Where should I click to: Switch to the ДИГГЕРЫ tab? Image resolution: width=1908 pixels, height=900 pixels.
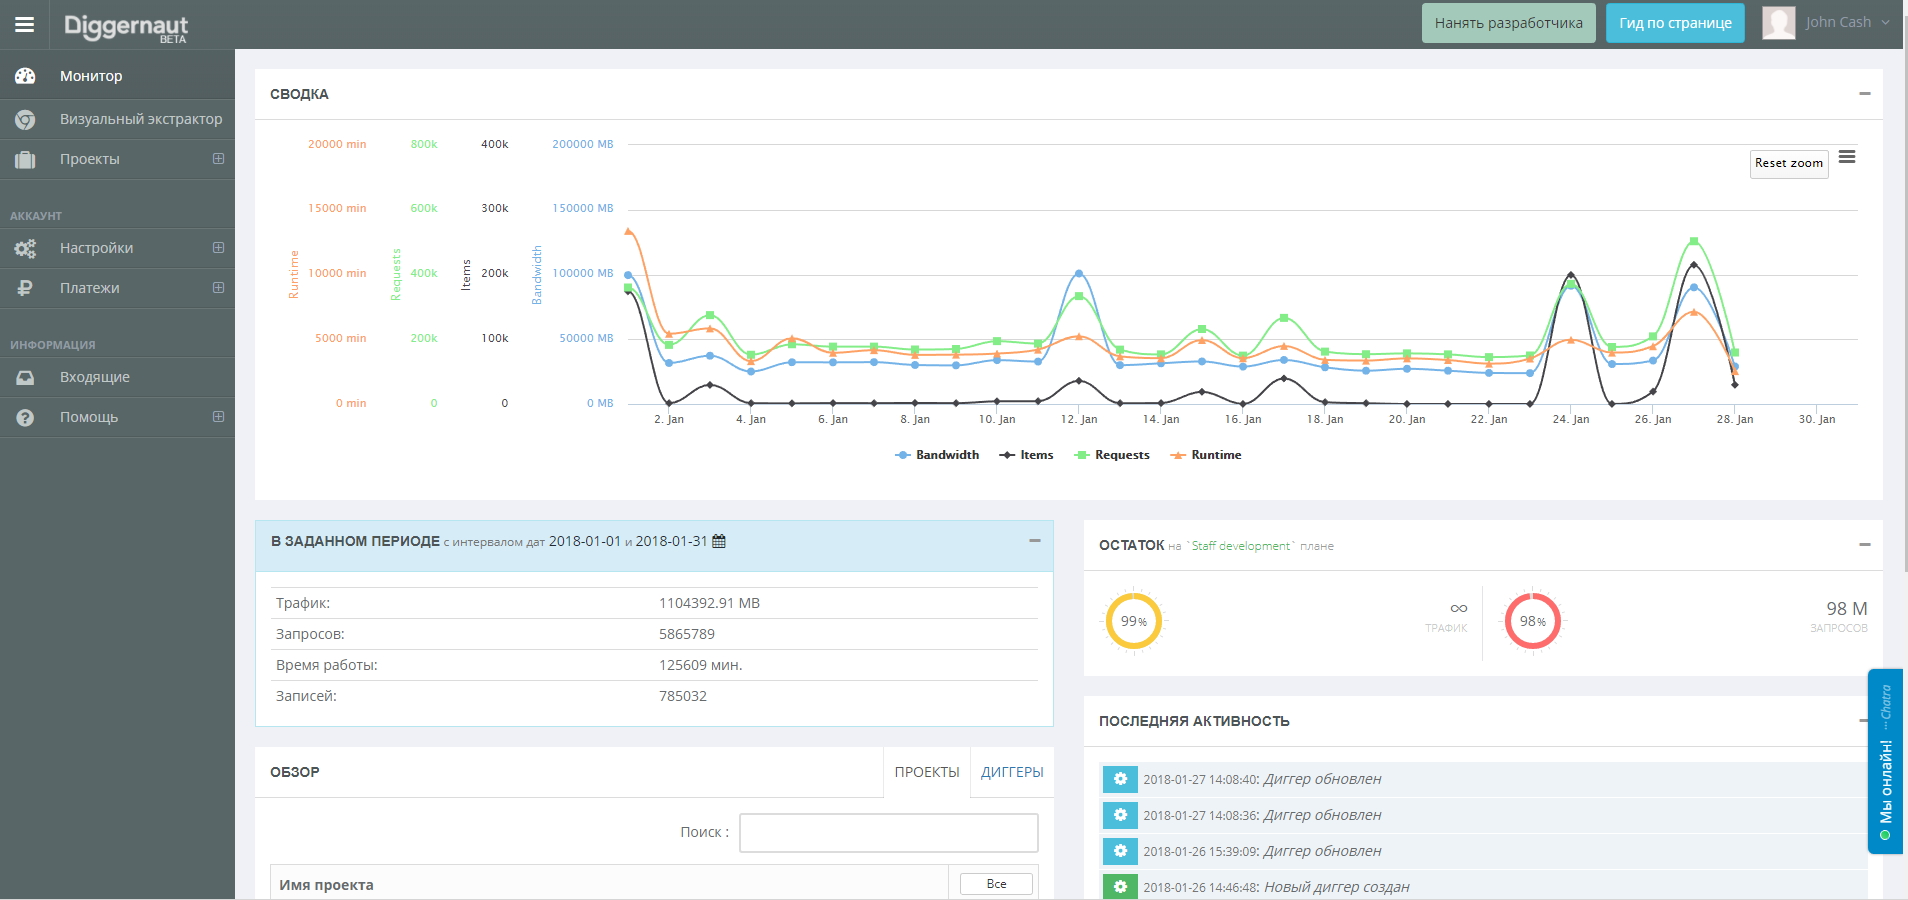[1011, 772]
